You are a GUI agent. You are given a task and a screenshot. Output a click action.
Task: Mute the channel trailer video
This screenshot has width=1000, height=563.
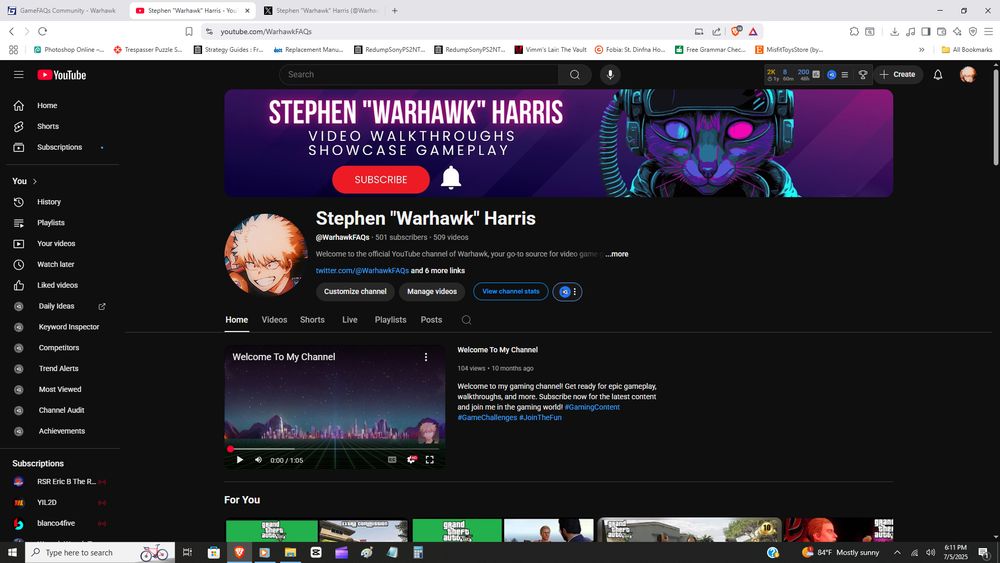tap(258, 460)
